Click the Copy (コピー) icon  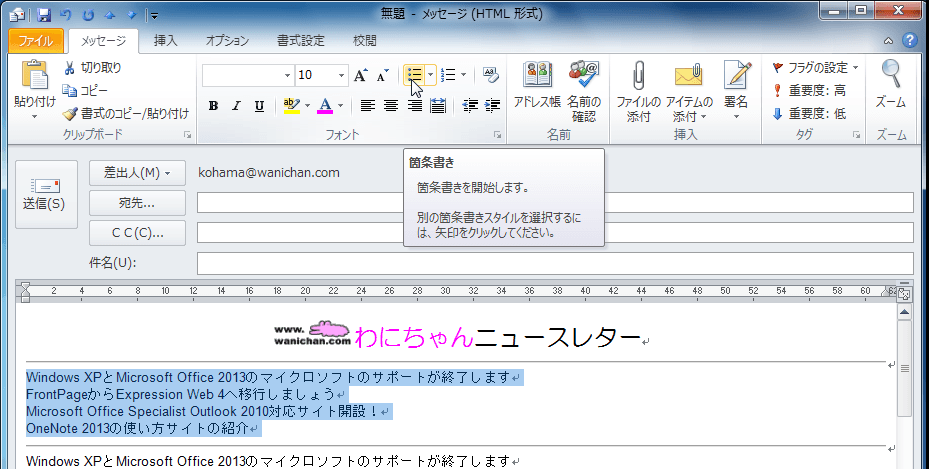pos(69,91)
